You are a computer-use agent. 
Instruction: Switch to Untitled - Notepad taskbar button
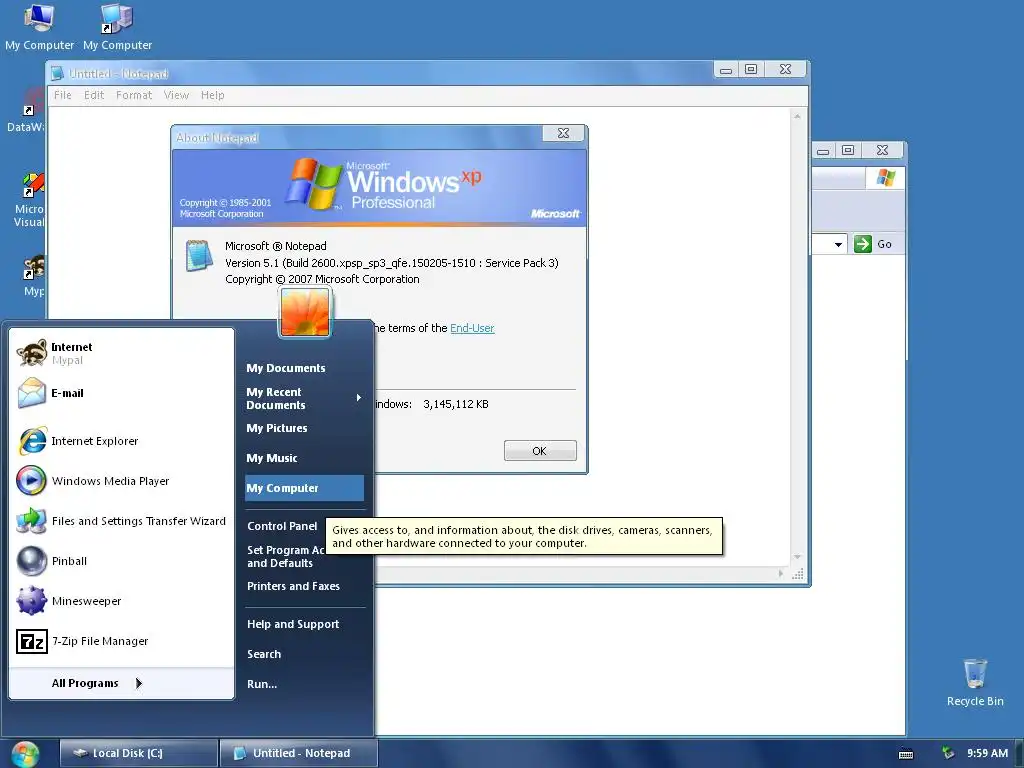pyautogui.click(x=299, y=754)
